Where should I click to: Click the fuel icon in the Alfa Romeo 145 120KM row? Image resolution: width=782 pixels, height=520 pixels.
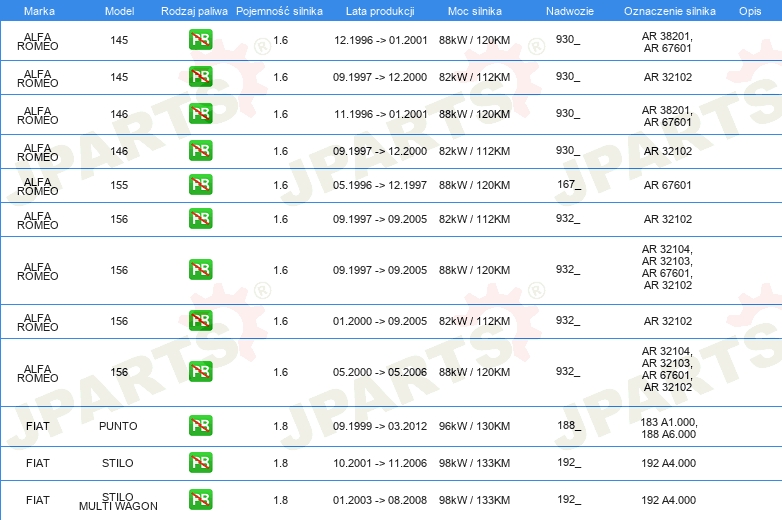[x=200, y=40]
